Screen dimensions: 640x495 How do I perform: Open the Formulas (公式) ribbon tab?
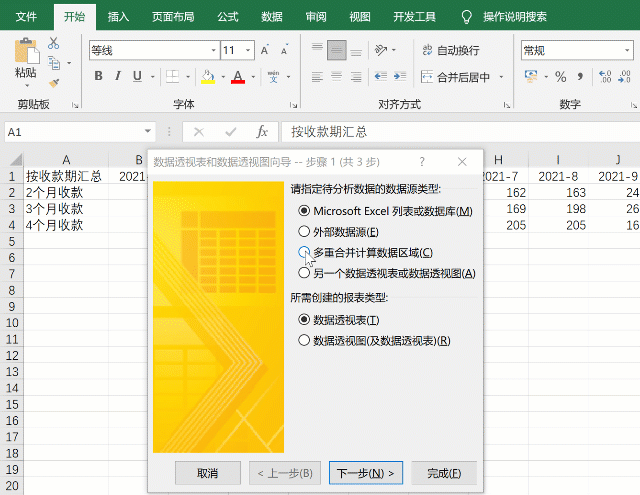tap(227, 16)
